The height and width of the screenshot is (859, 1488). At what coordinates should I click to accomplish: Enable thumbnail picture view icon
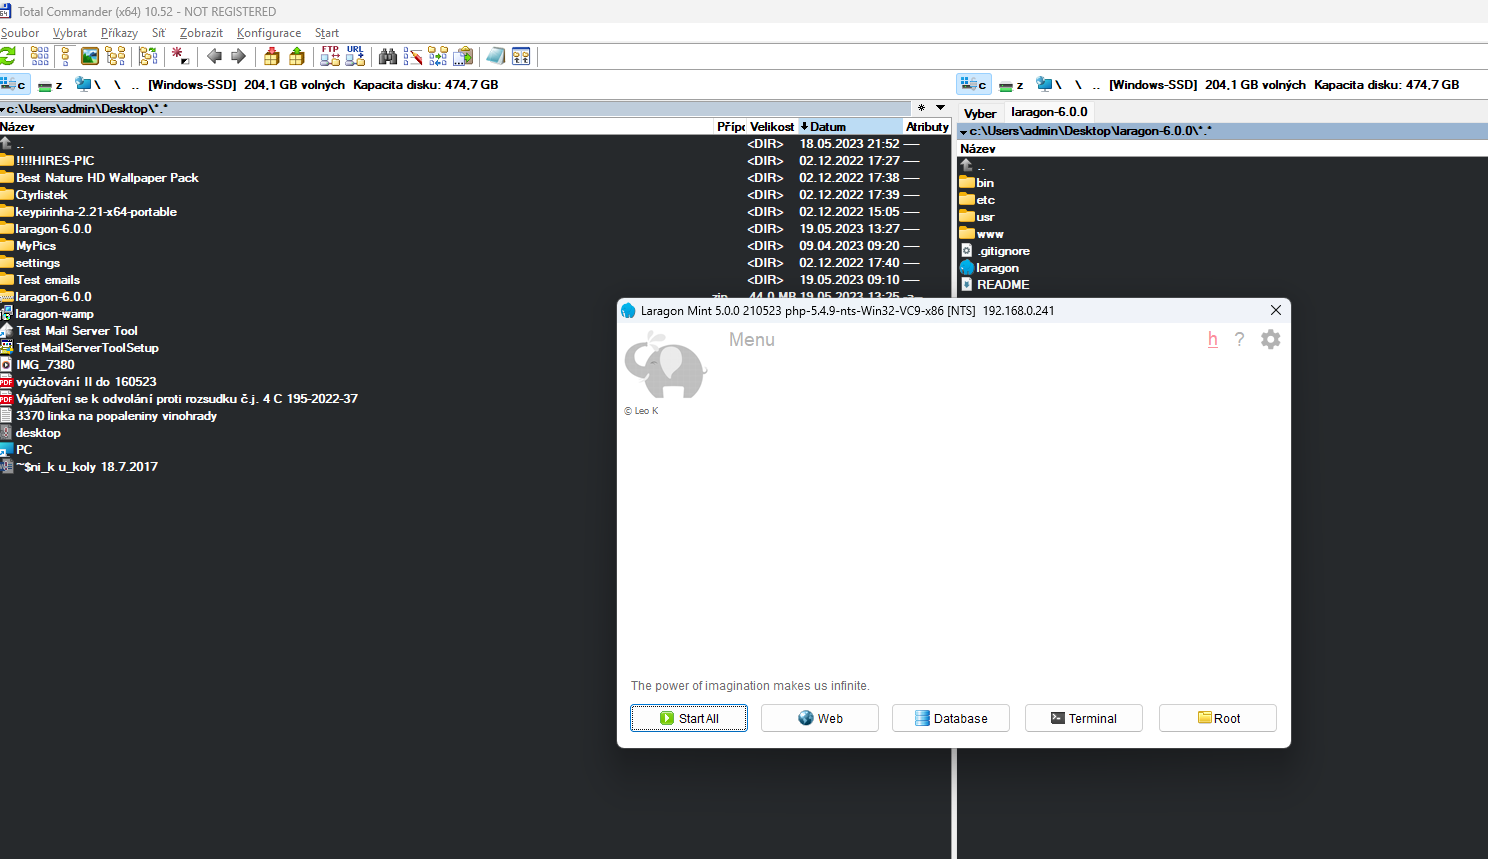(90, 57)
